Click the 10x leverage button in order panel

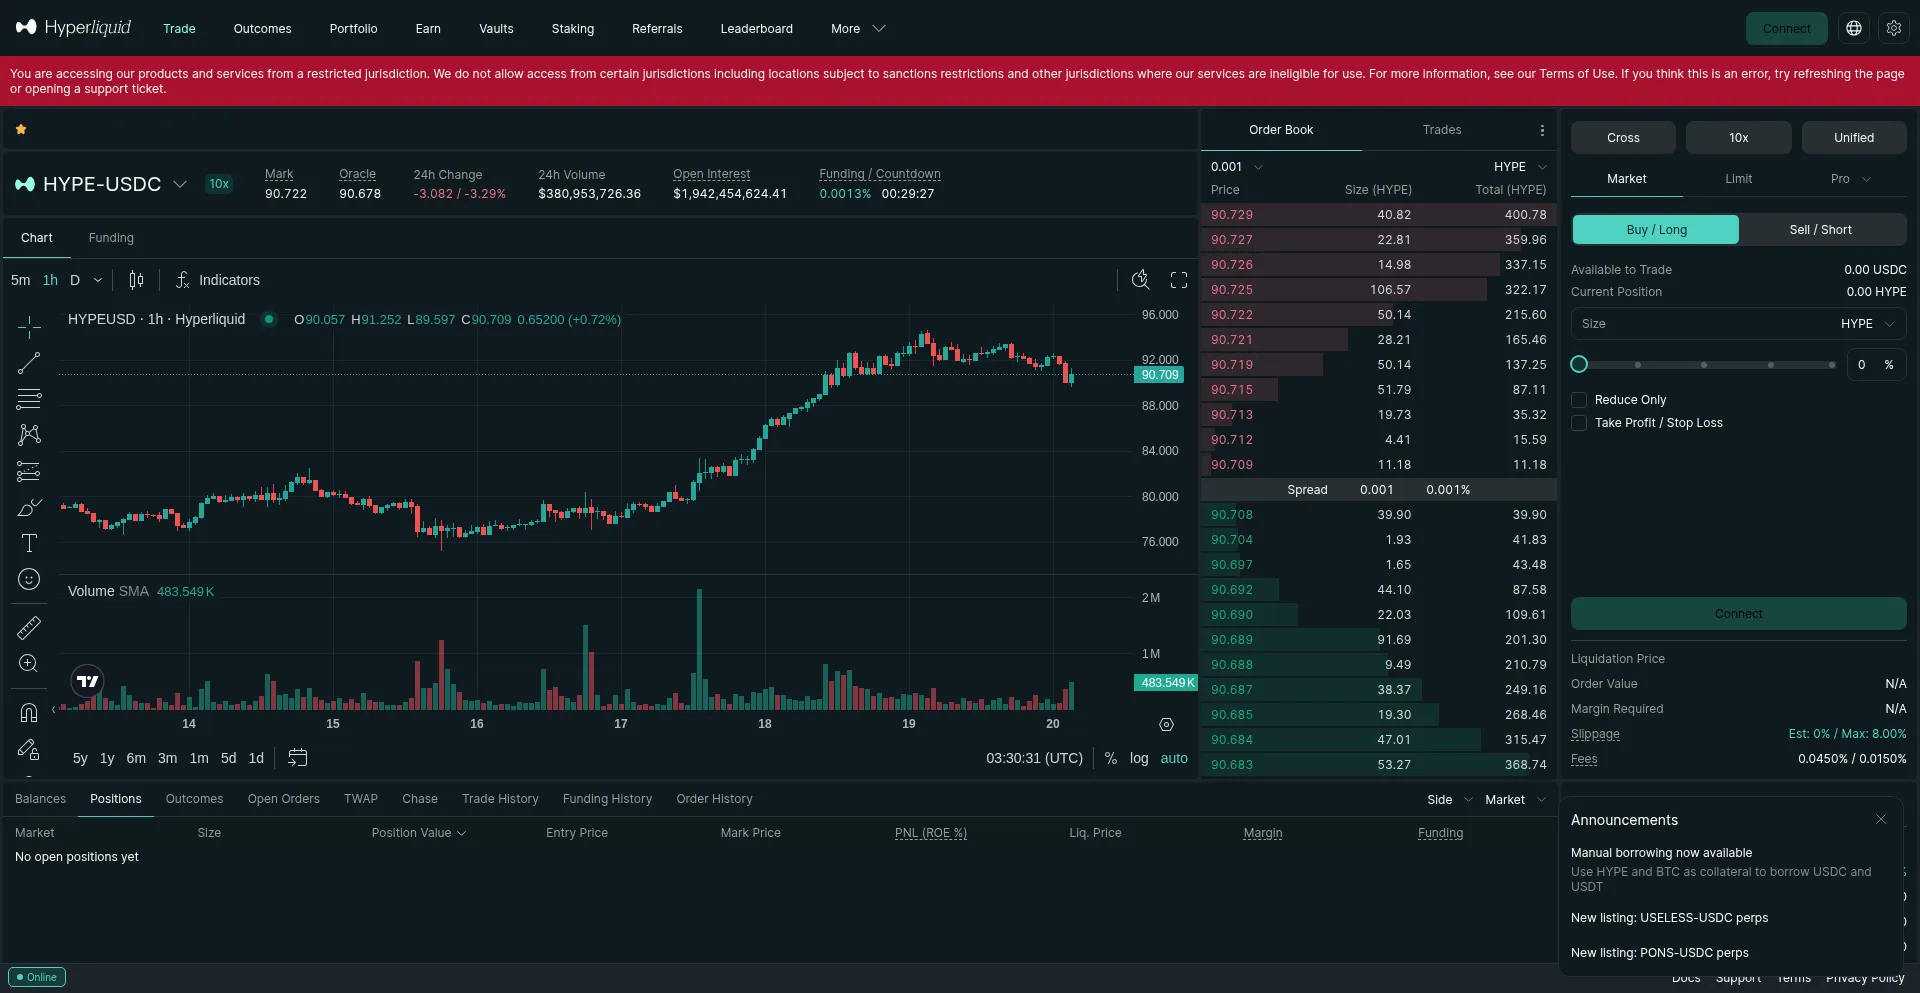click(x=1738, y=138)
